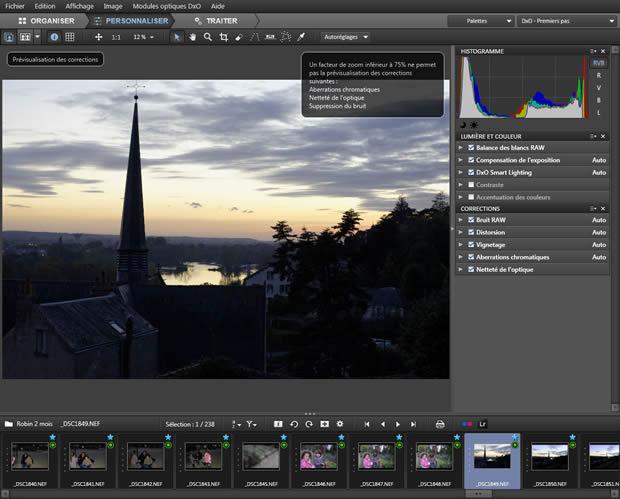The image size is (620, 499).
Task: Uncheck the DxO Smart Lighting checkbox
Action: [471, 172]
